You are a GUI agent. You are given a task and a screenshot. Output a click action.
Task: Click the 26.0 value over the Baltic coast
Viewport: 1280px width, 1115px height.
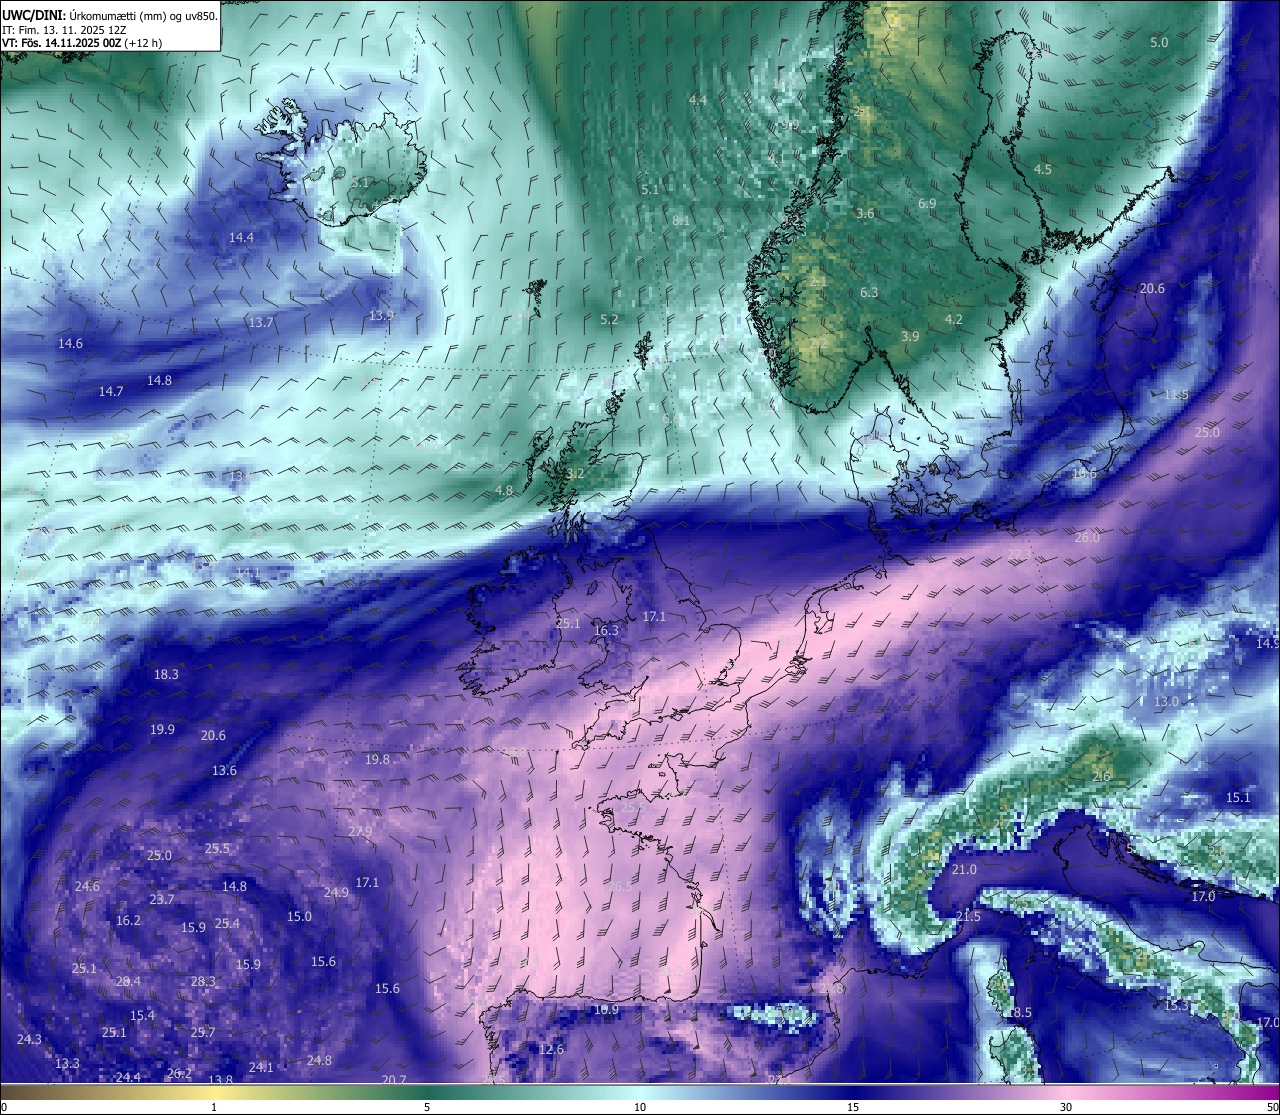[1087, 537]
